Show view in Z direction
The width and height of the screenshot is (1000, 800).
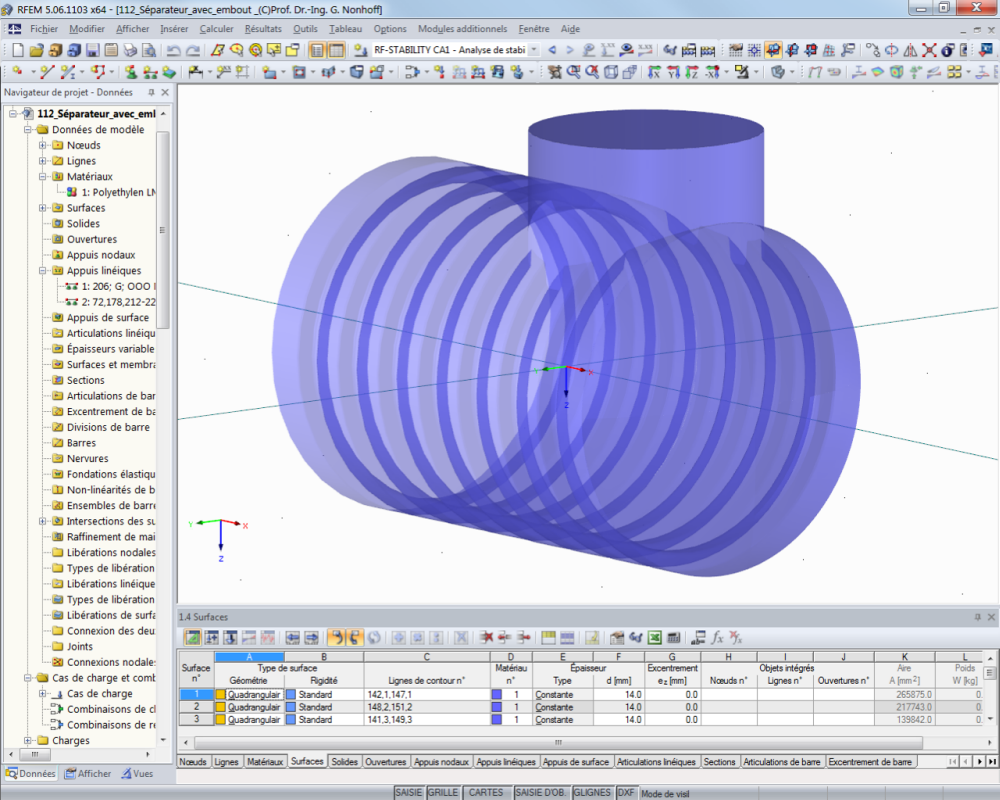point(692,72)
